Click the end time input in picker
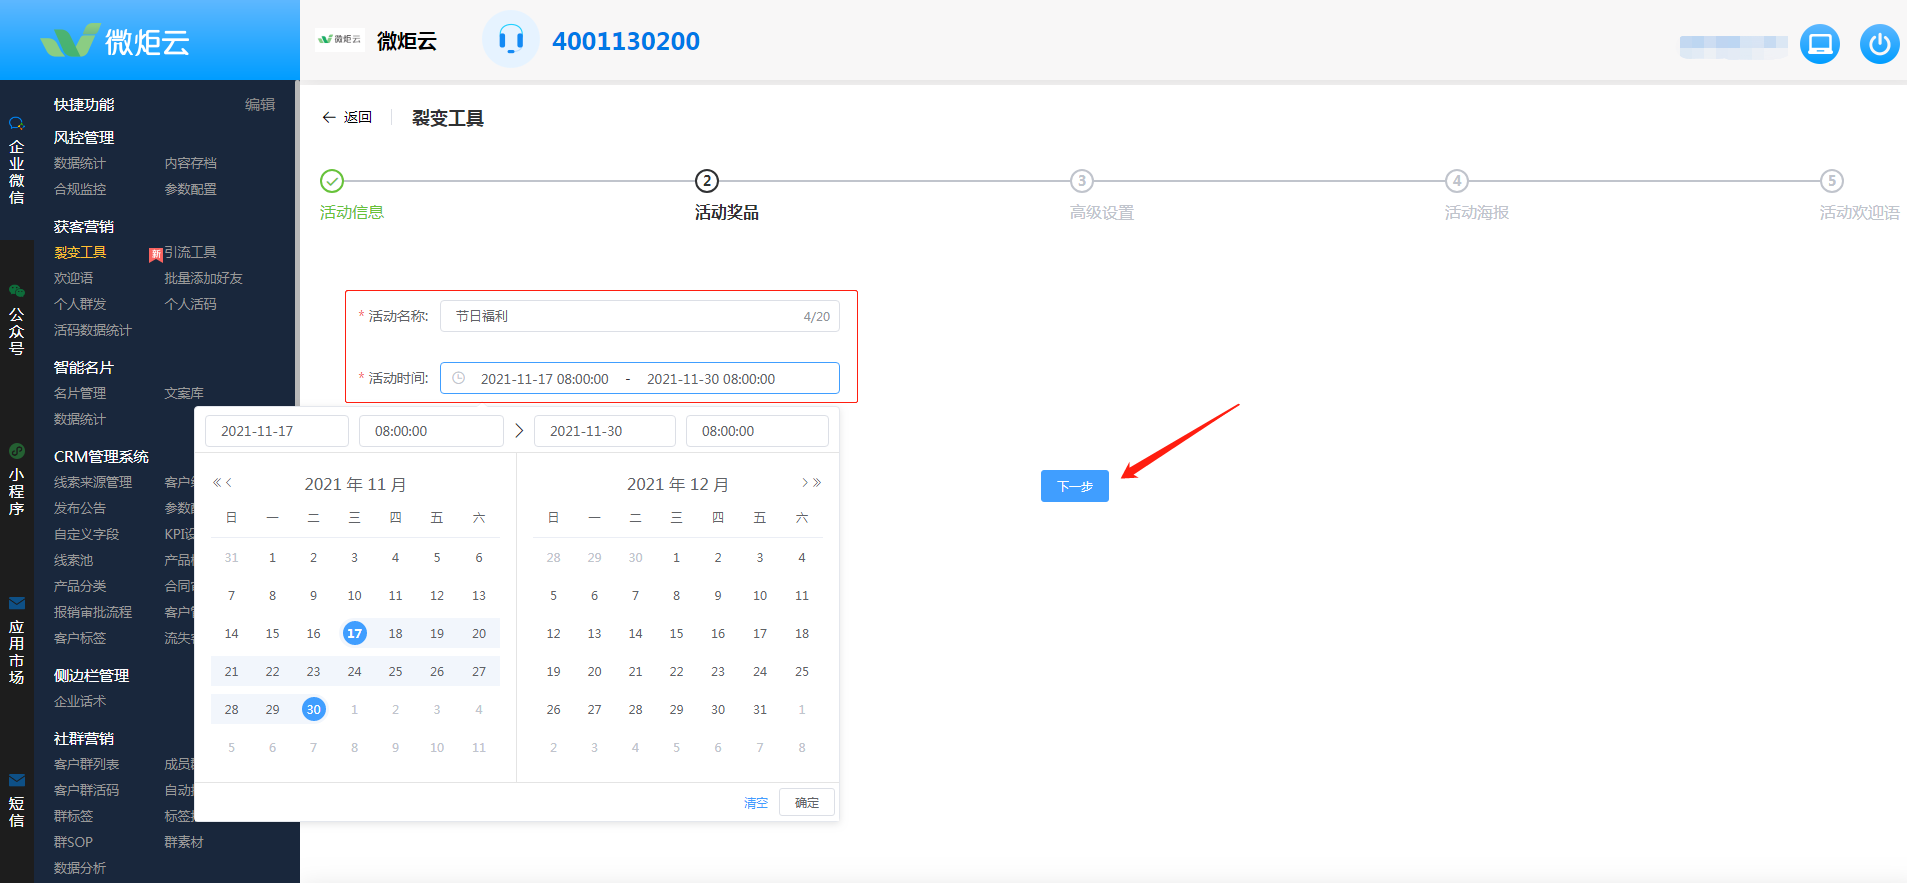1907x883 pixels. pos(757,431)
